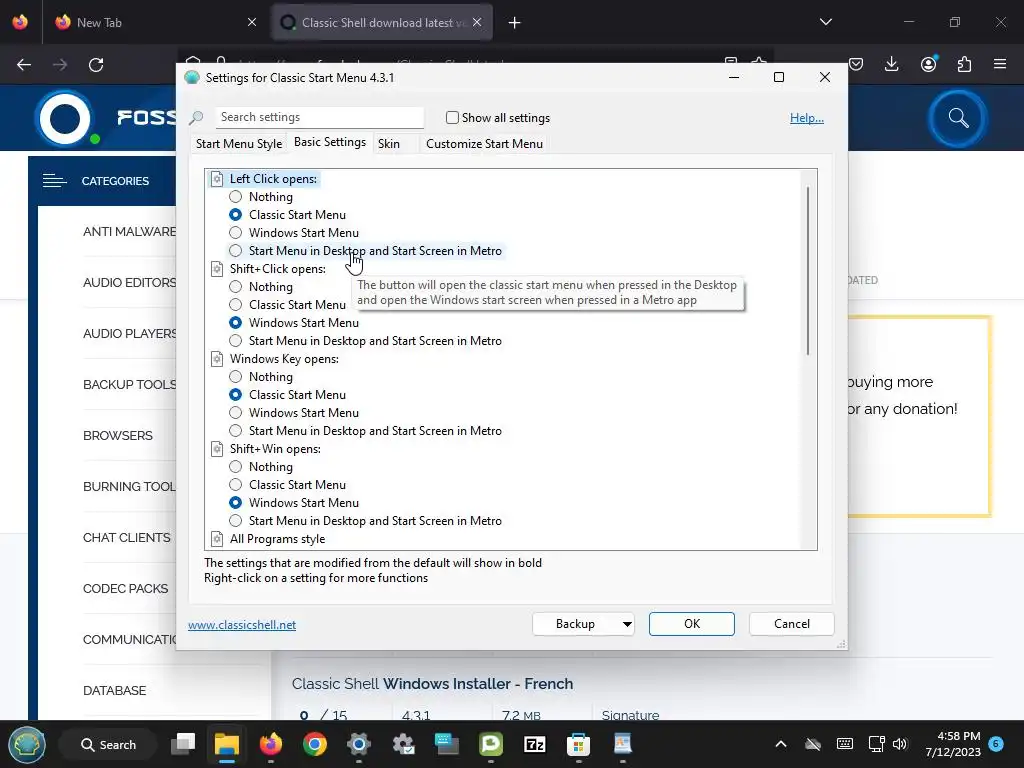Screen dimensions: 1024x768
Task: Enable the Show all settings checkbox
Action: tap(452, 118)
